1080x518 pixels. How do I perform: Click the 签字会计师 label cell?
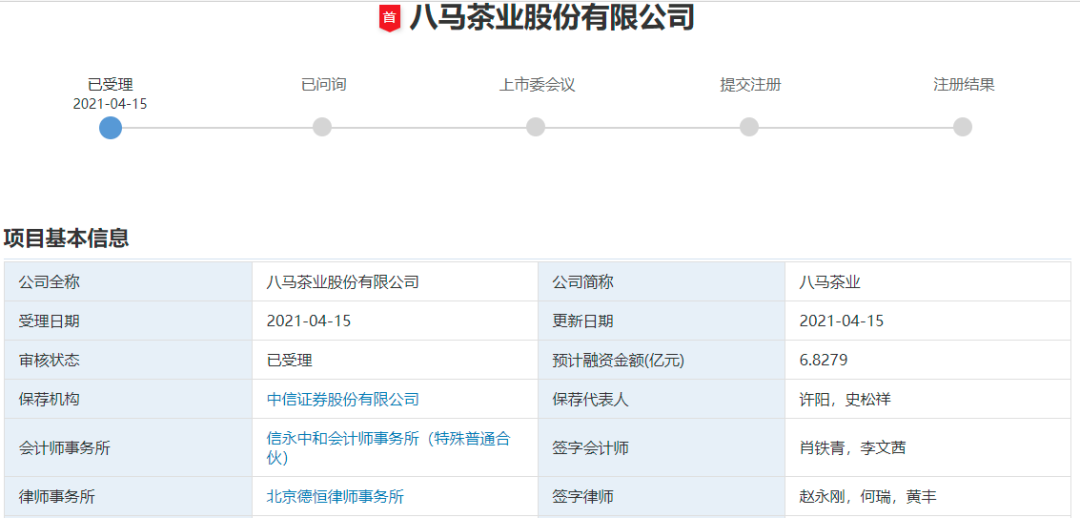click(x=662, y=448)
